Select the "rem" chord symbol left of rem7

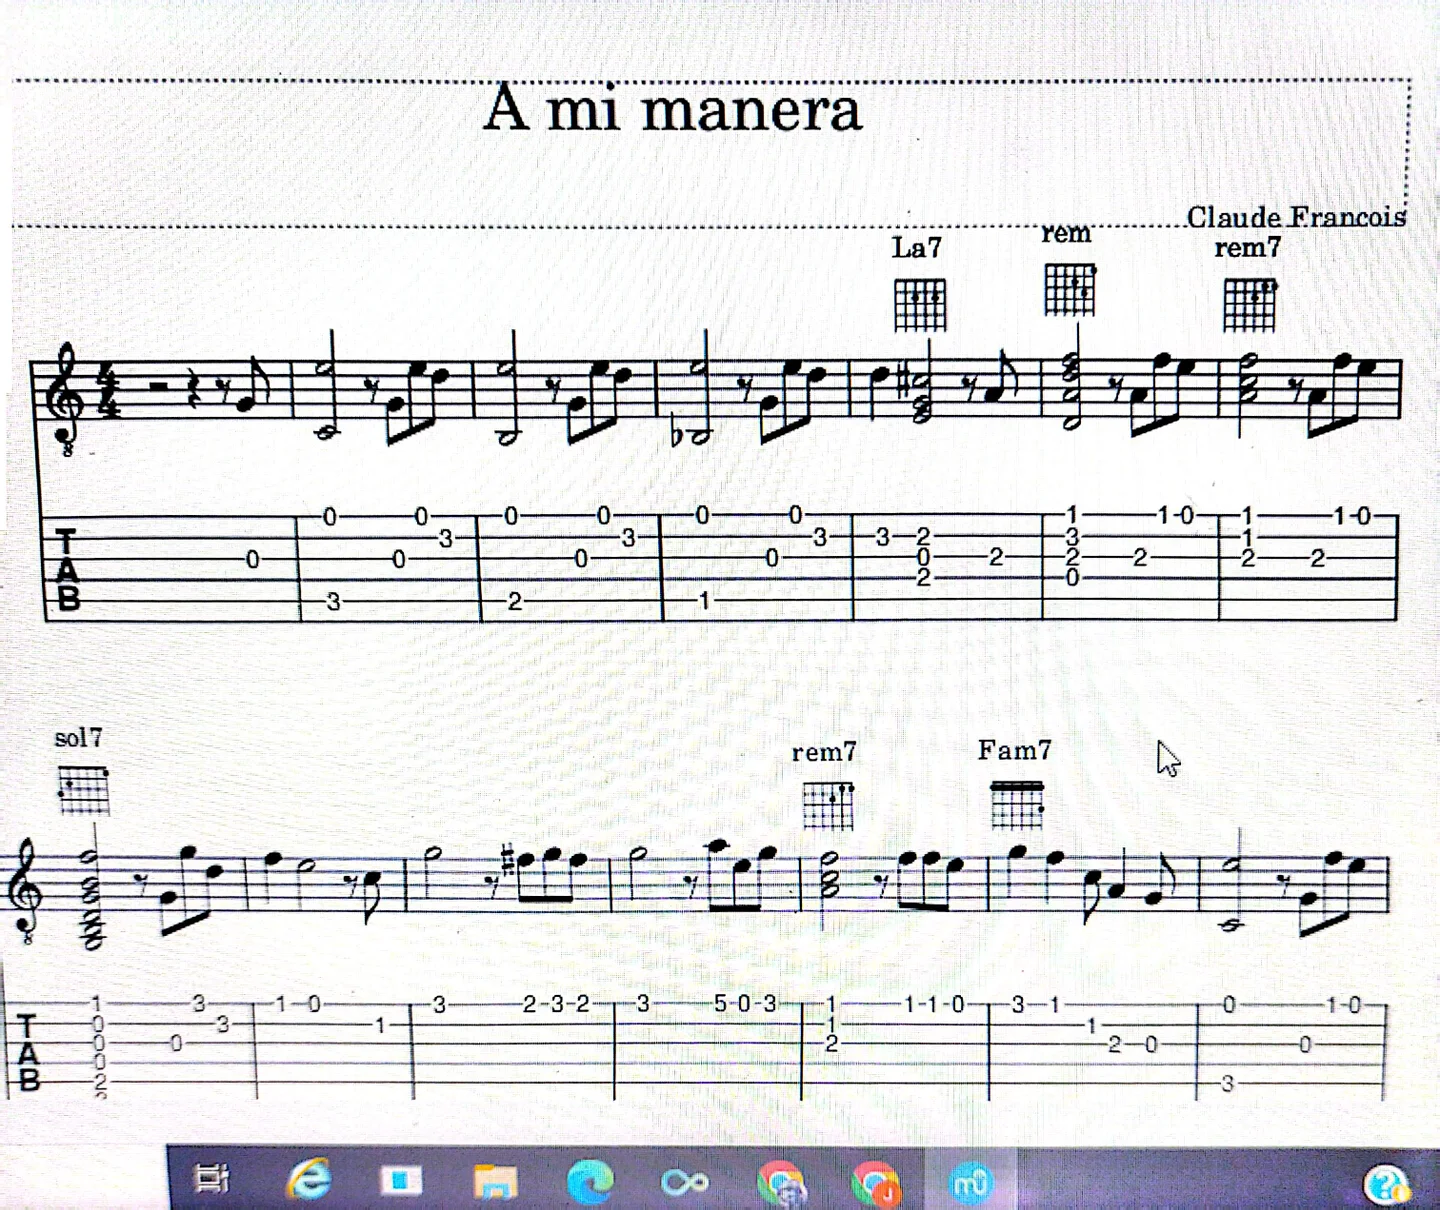pos(1066,233)
